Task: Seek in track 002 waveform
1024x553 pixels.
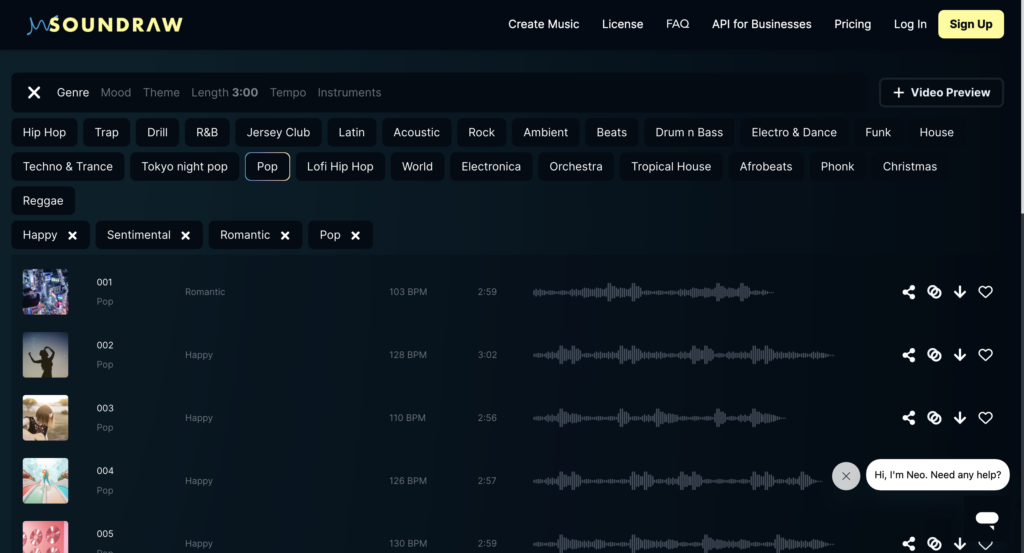Action: click(683, 355)
